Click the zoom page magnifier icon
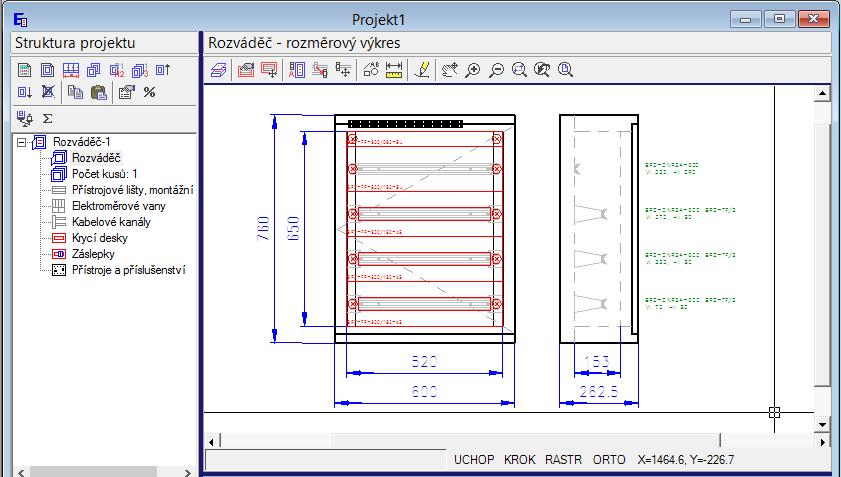The width and height of the screenshot is (841, 477). coord(565,70)
